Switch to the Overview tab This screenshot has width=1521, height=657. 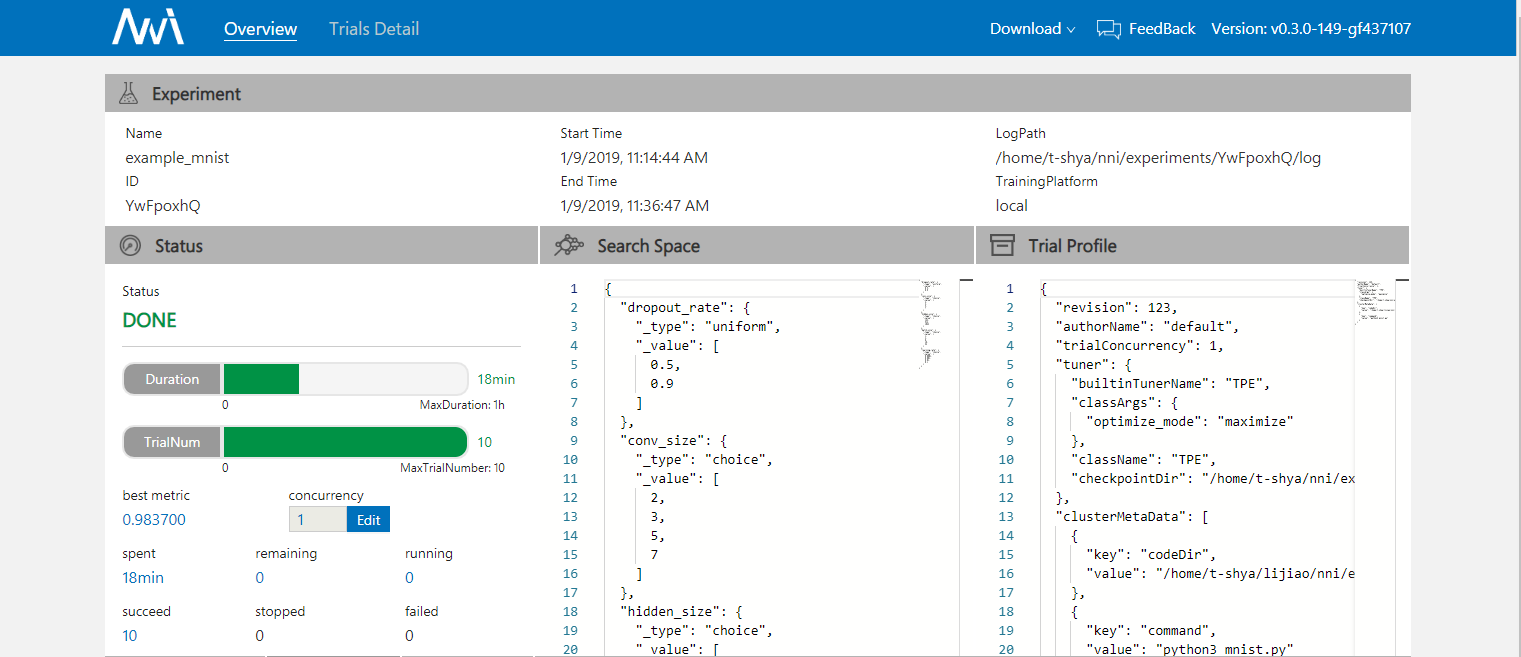260,29
